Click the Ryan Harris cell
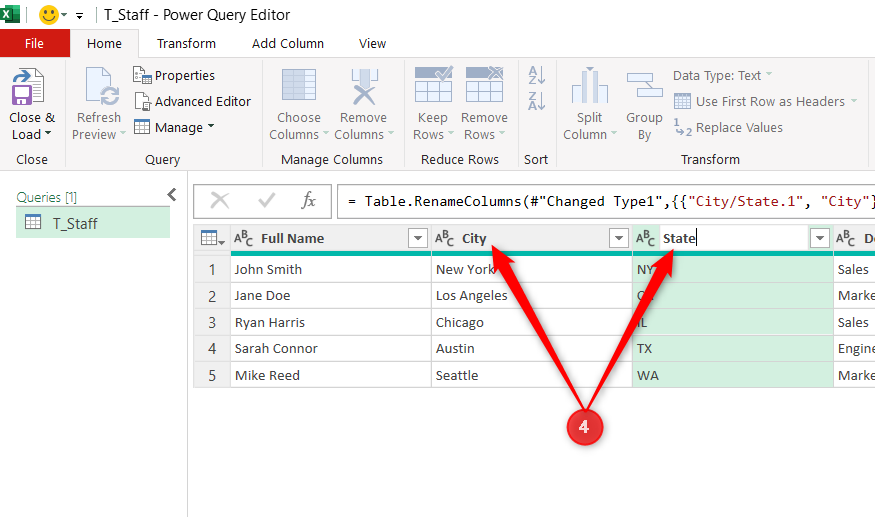Screen dimensions: 875x517 [x=331, y=323]
